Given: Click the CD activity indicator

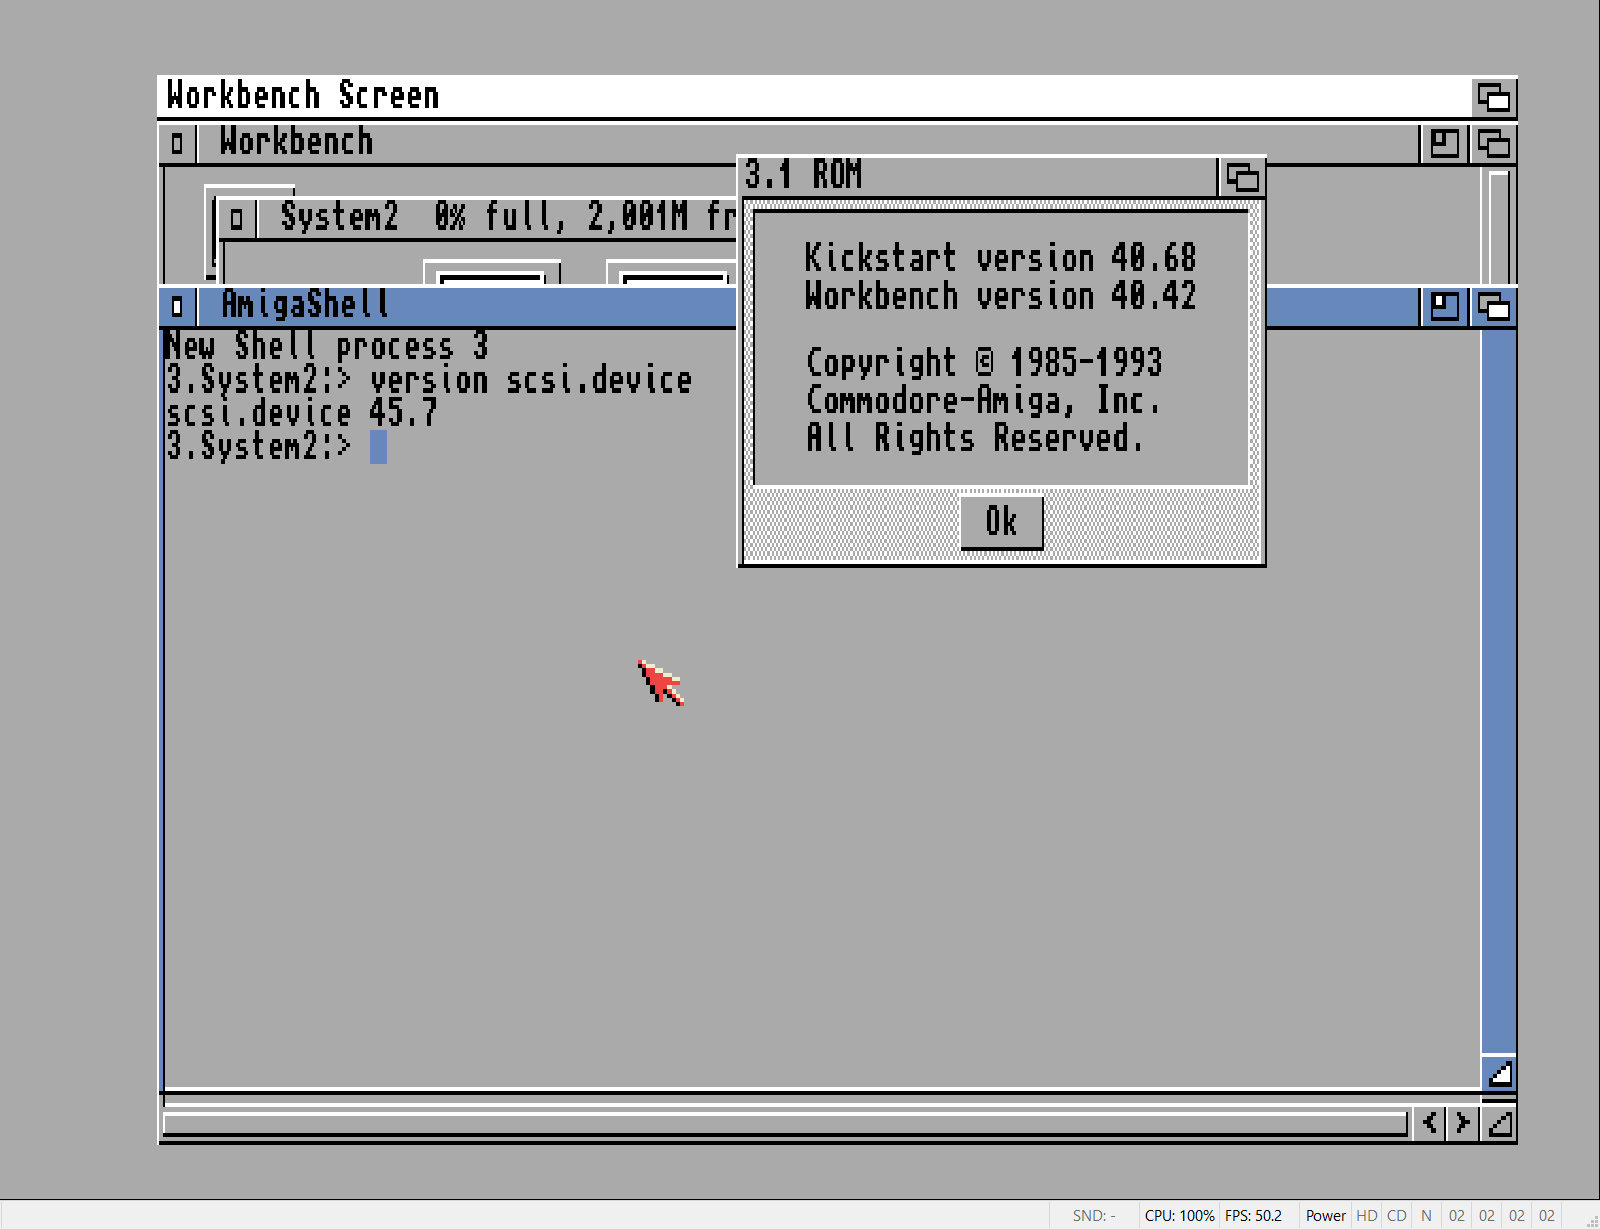Looking at the screenshot, I should click(1397, 1216).
